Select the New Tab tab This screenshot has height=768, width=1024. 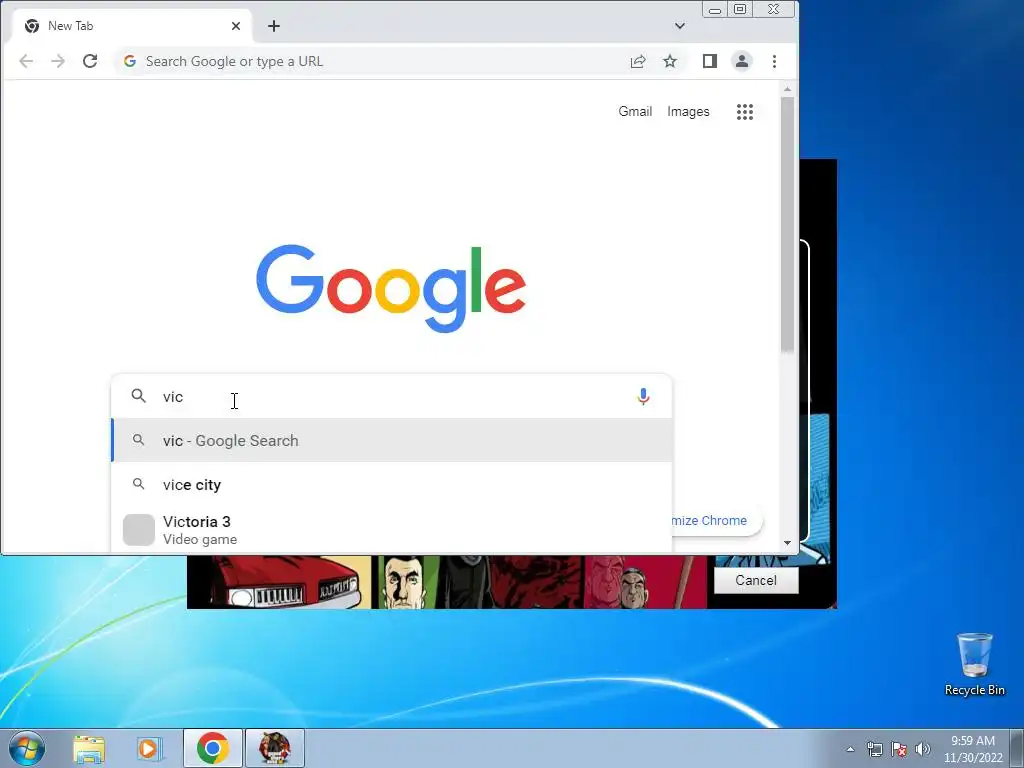tap(131, 26)
